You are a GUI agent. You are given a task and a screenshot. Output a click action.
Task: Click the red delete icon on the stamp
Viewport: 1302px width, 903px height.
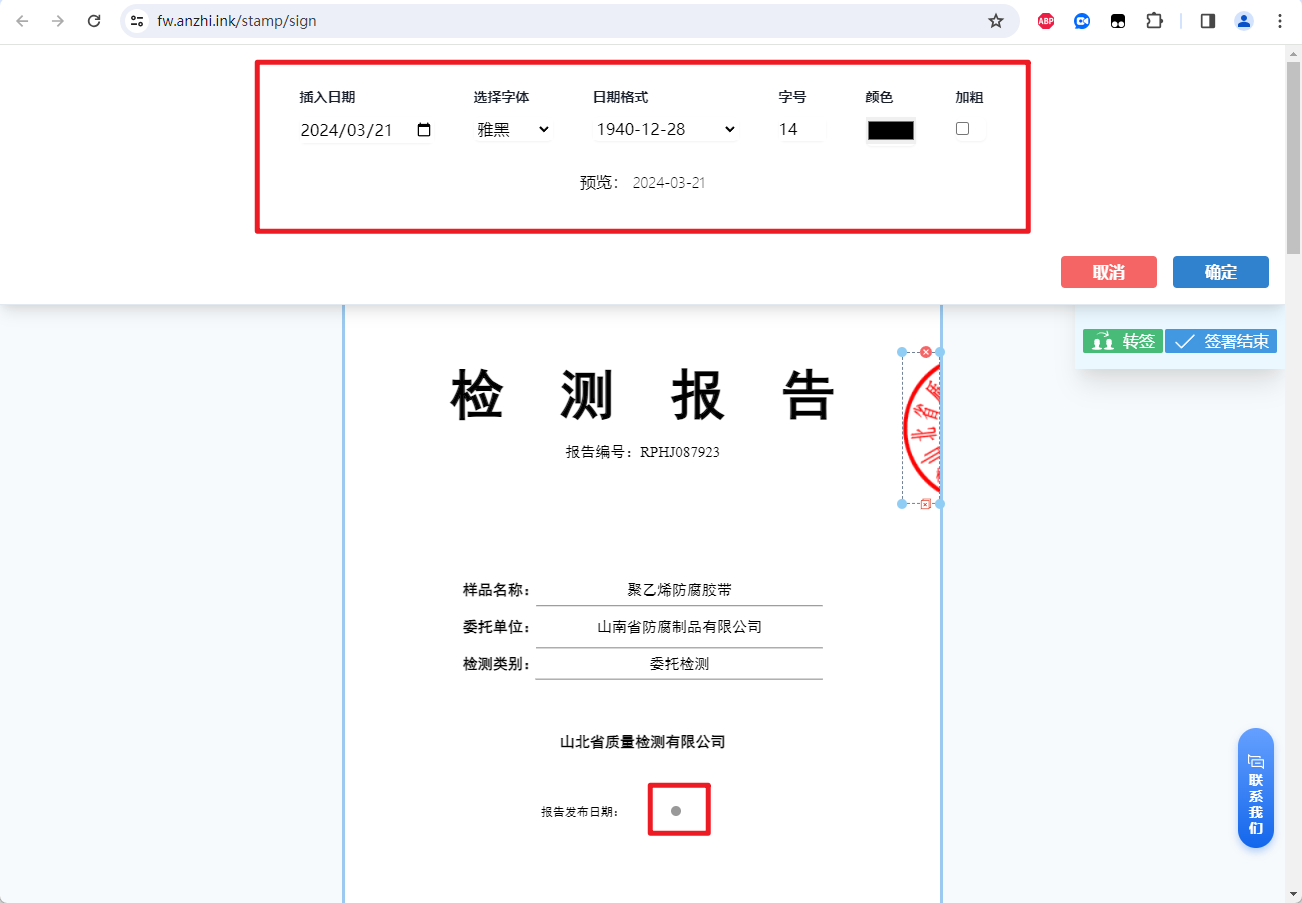pyautogui.click(x=926, y=352)
